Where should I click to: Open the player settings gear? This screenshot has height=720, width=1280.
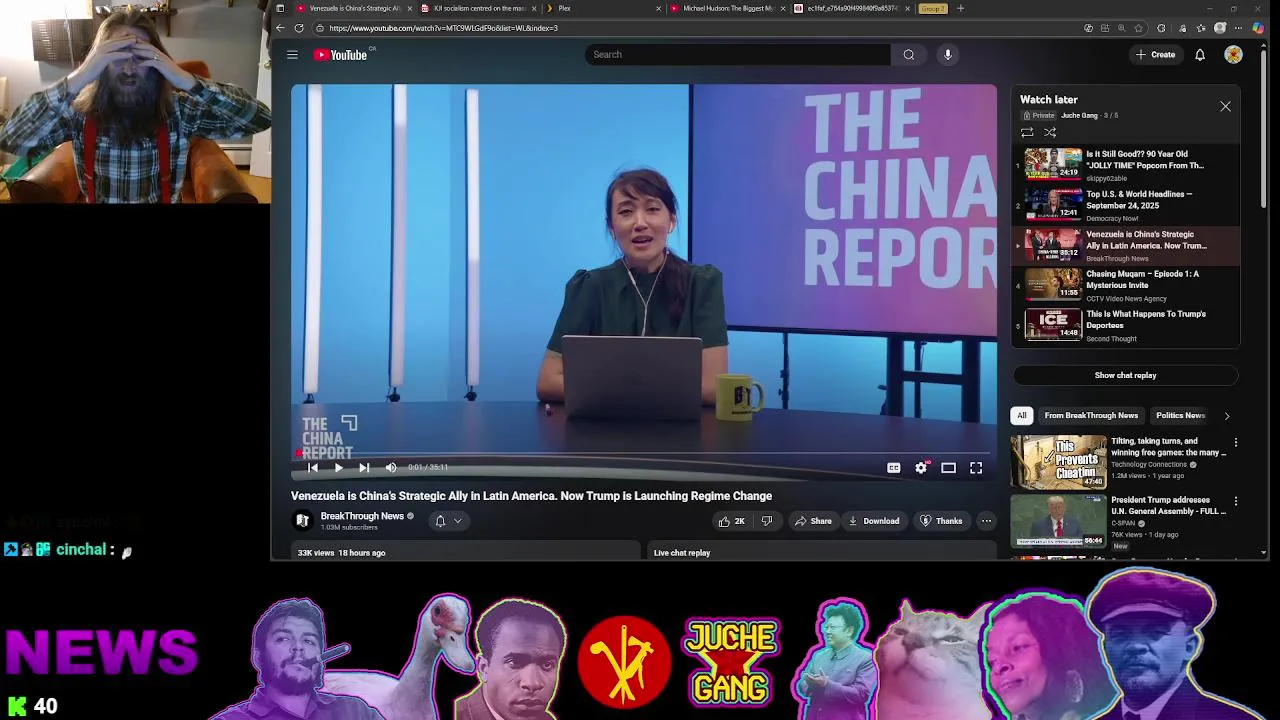point(921,468)
